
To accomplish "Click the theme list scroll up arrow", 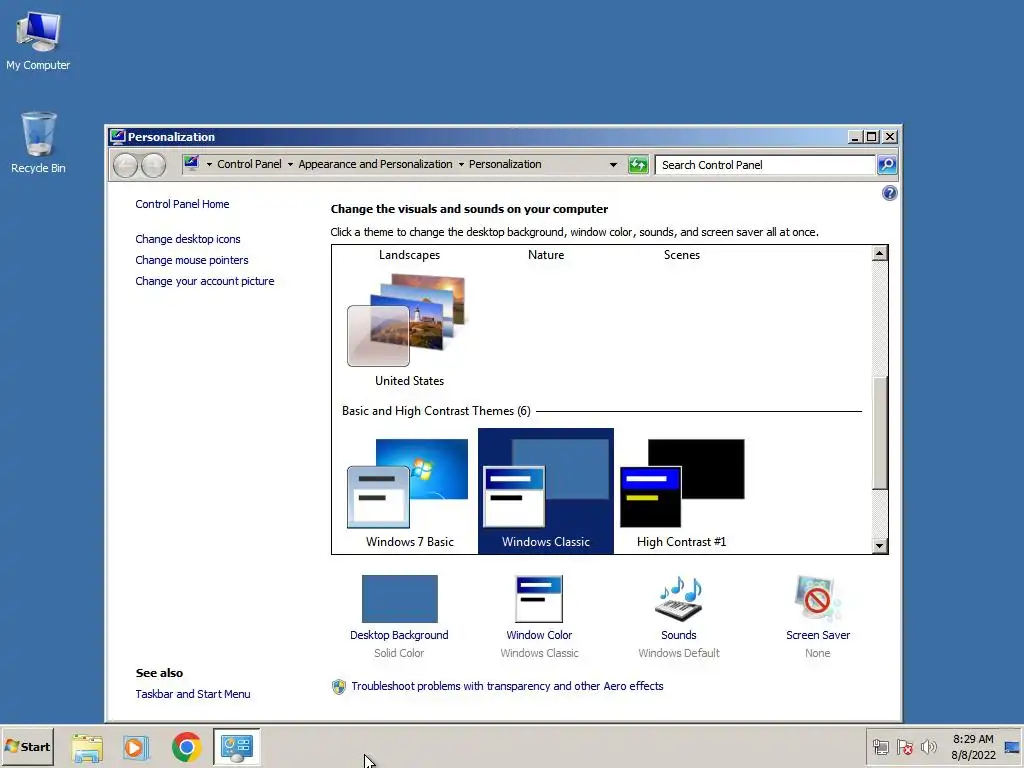I will (880, 253).
